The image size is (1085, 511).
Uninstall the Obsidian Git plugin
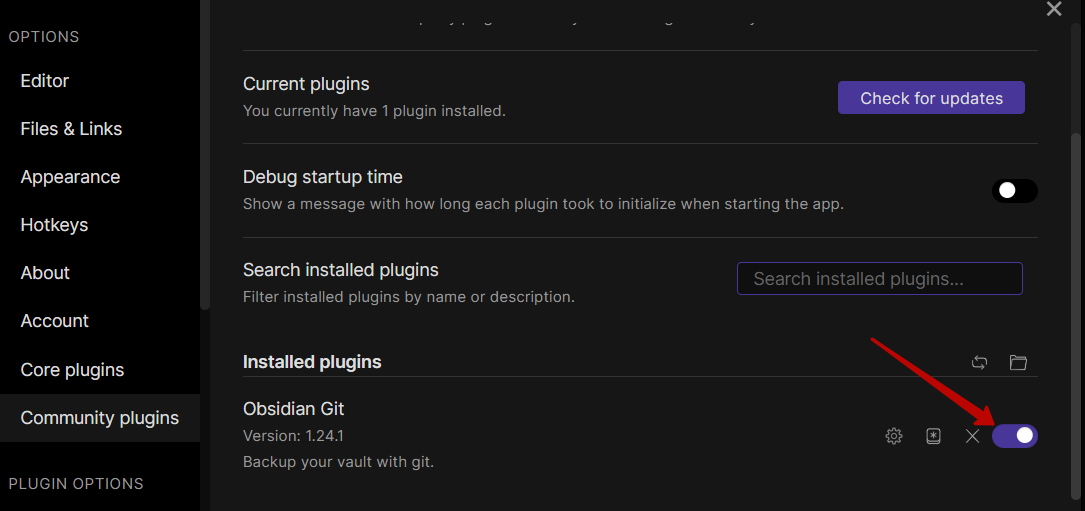972,436
